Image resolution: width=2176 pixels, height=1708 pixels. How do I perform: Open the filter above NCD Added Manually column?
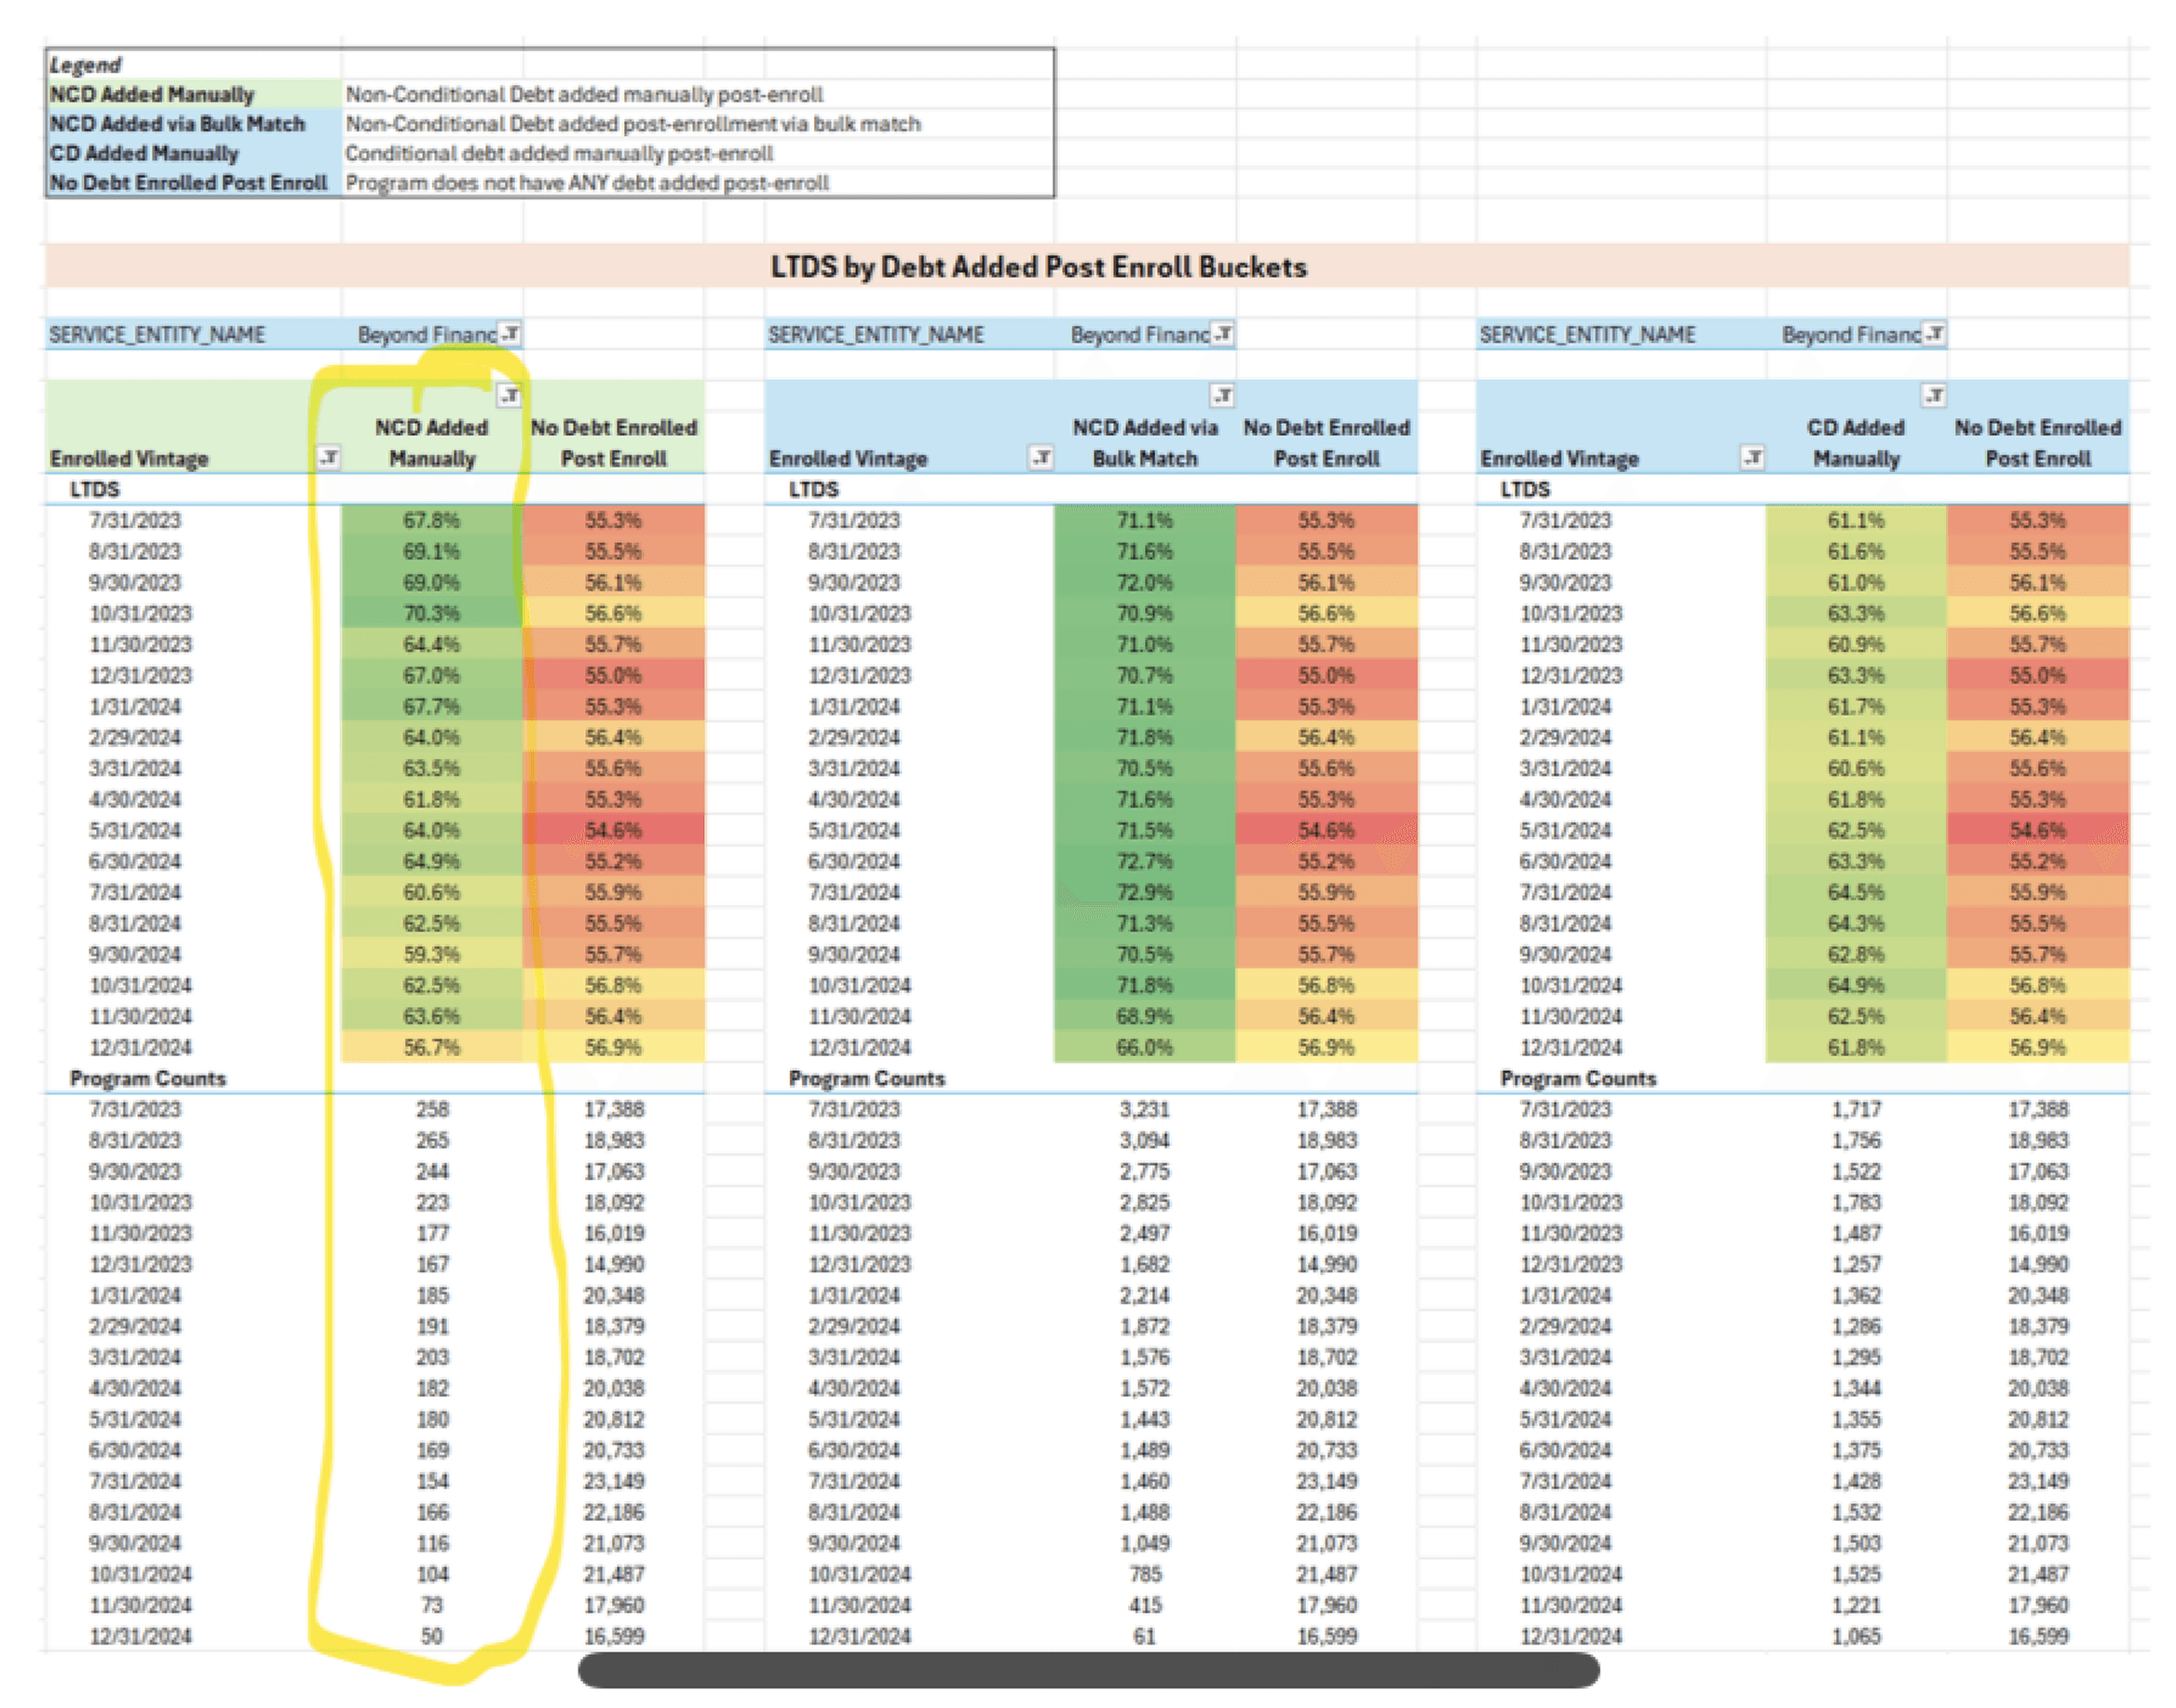[x=511, y=396]
